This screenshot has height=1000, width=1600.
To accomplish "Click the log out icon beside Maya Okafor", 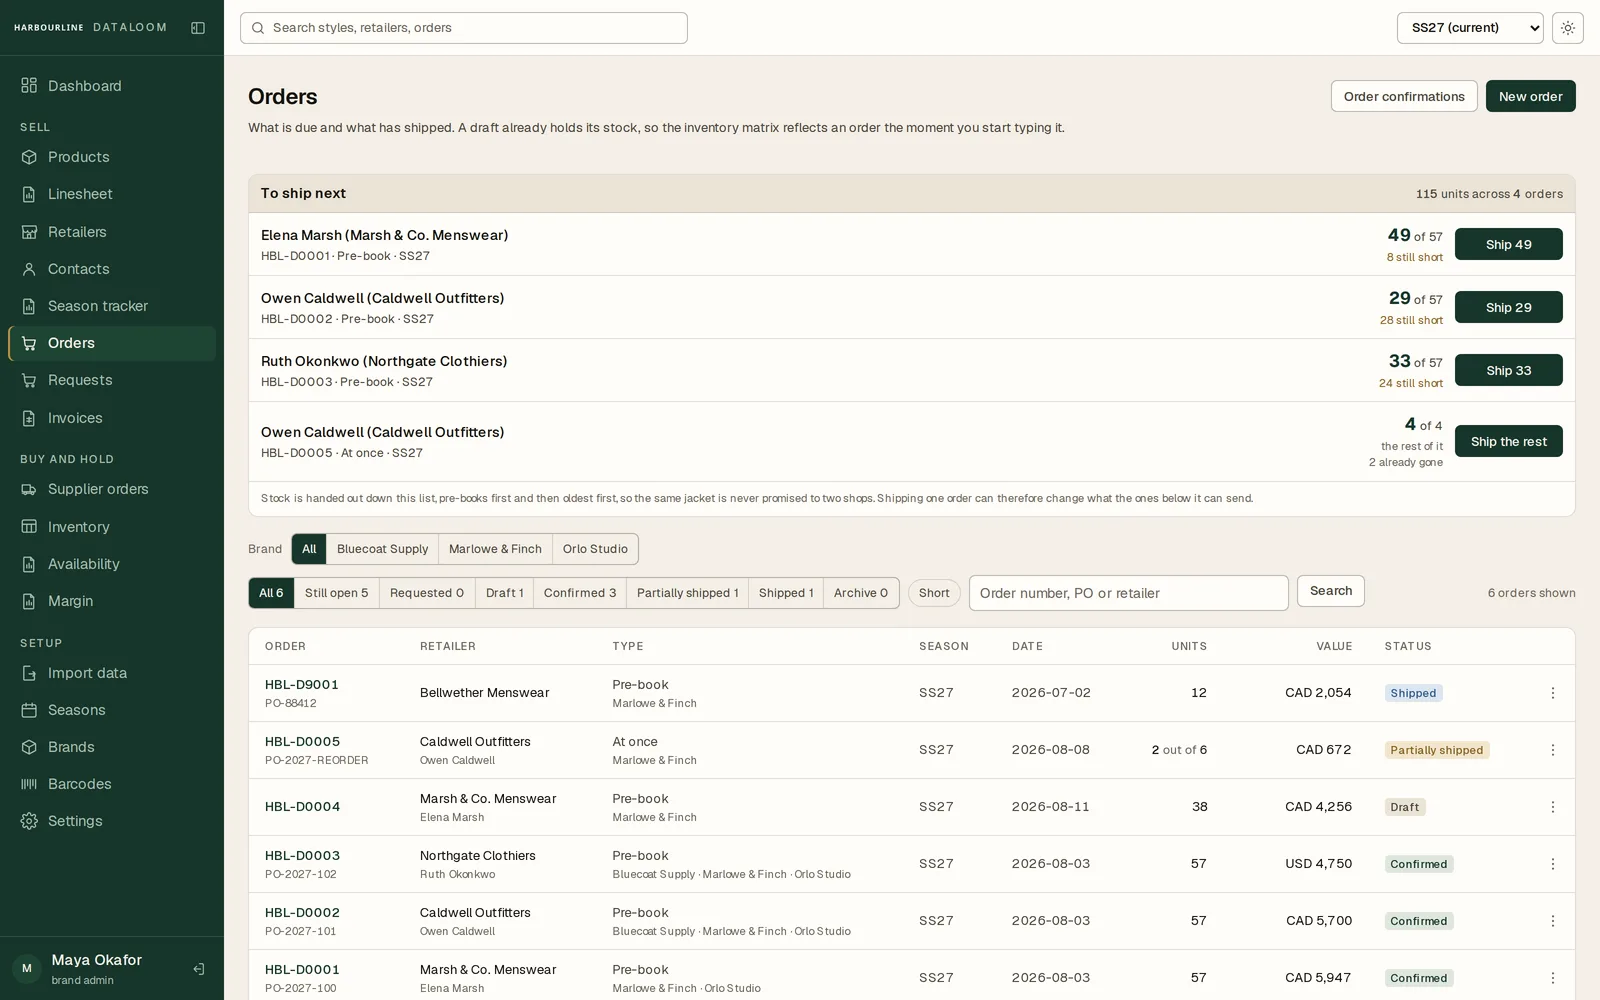I will [199, 969].
